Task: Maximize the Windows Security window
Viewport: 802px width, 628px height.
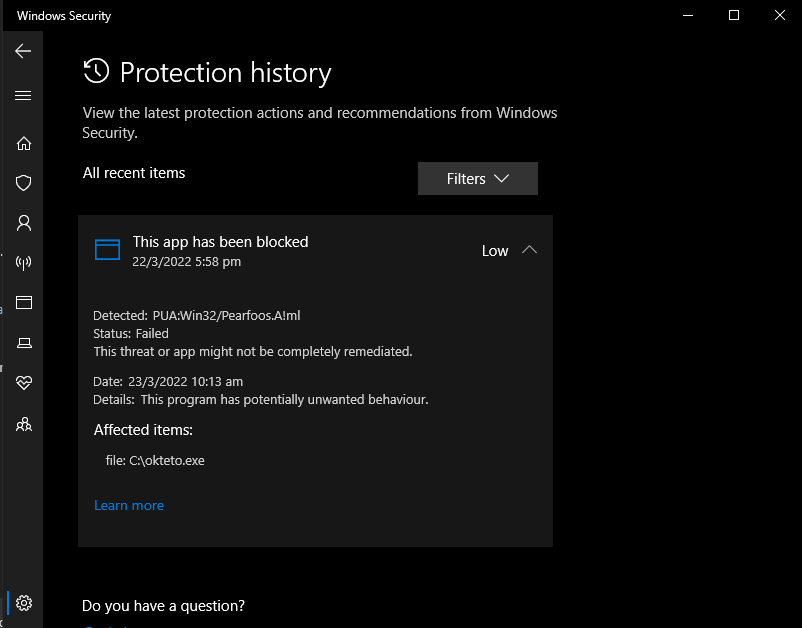Action: (x=734, y=15)
